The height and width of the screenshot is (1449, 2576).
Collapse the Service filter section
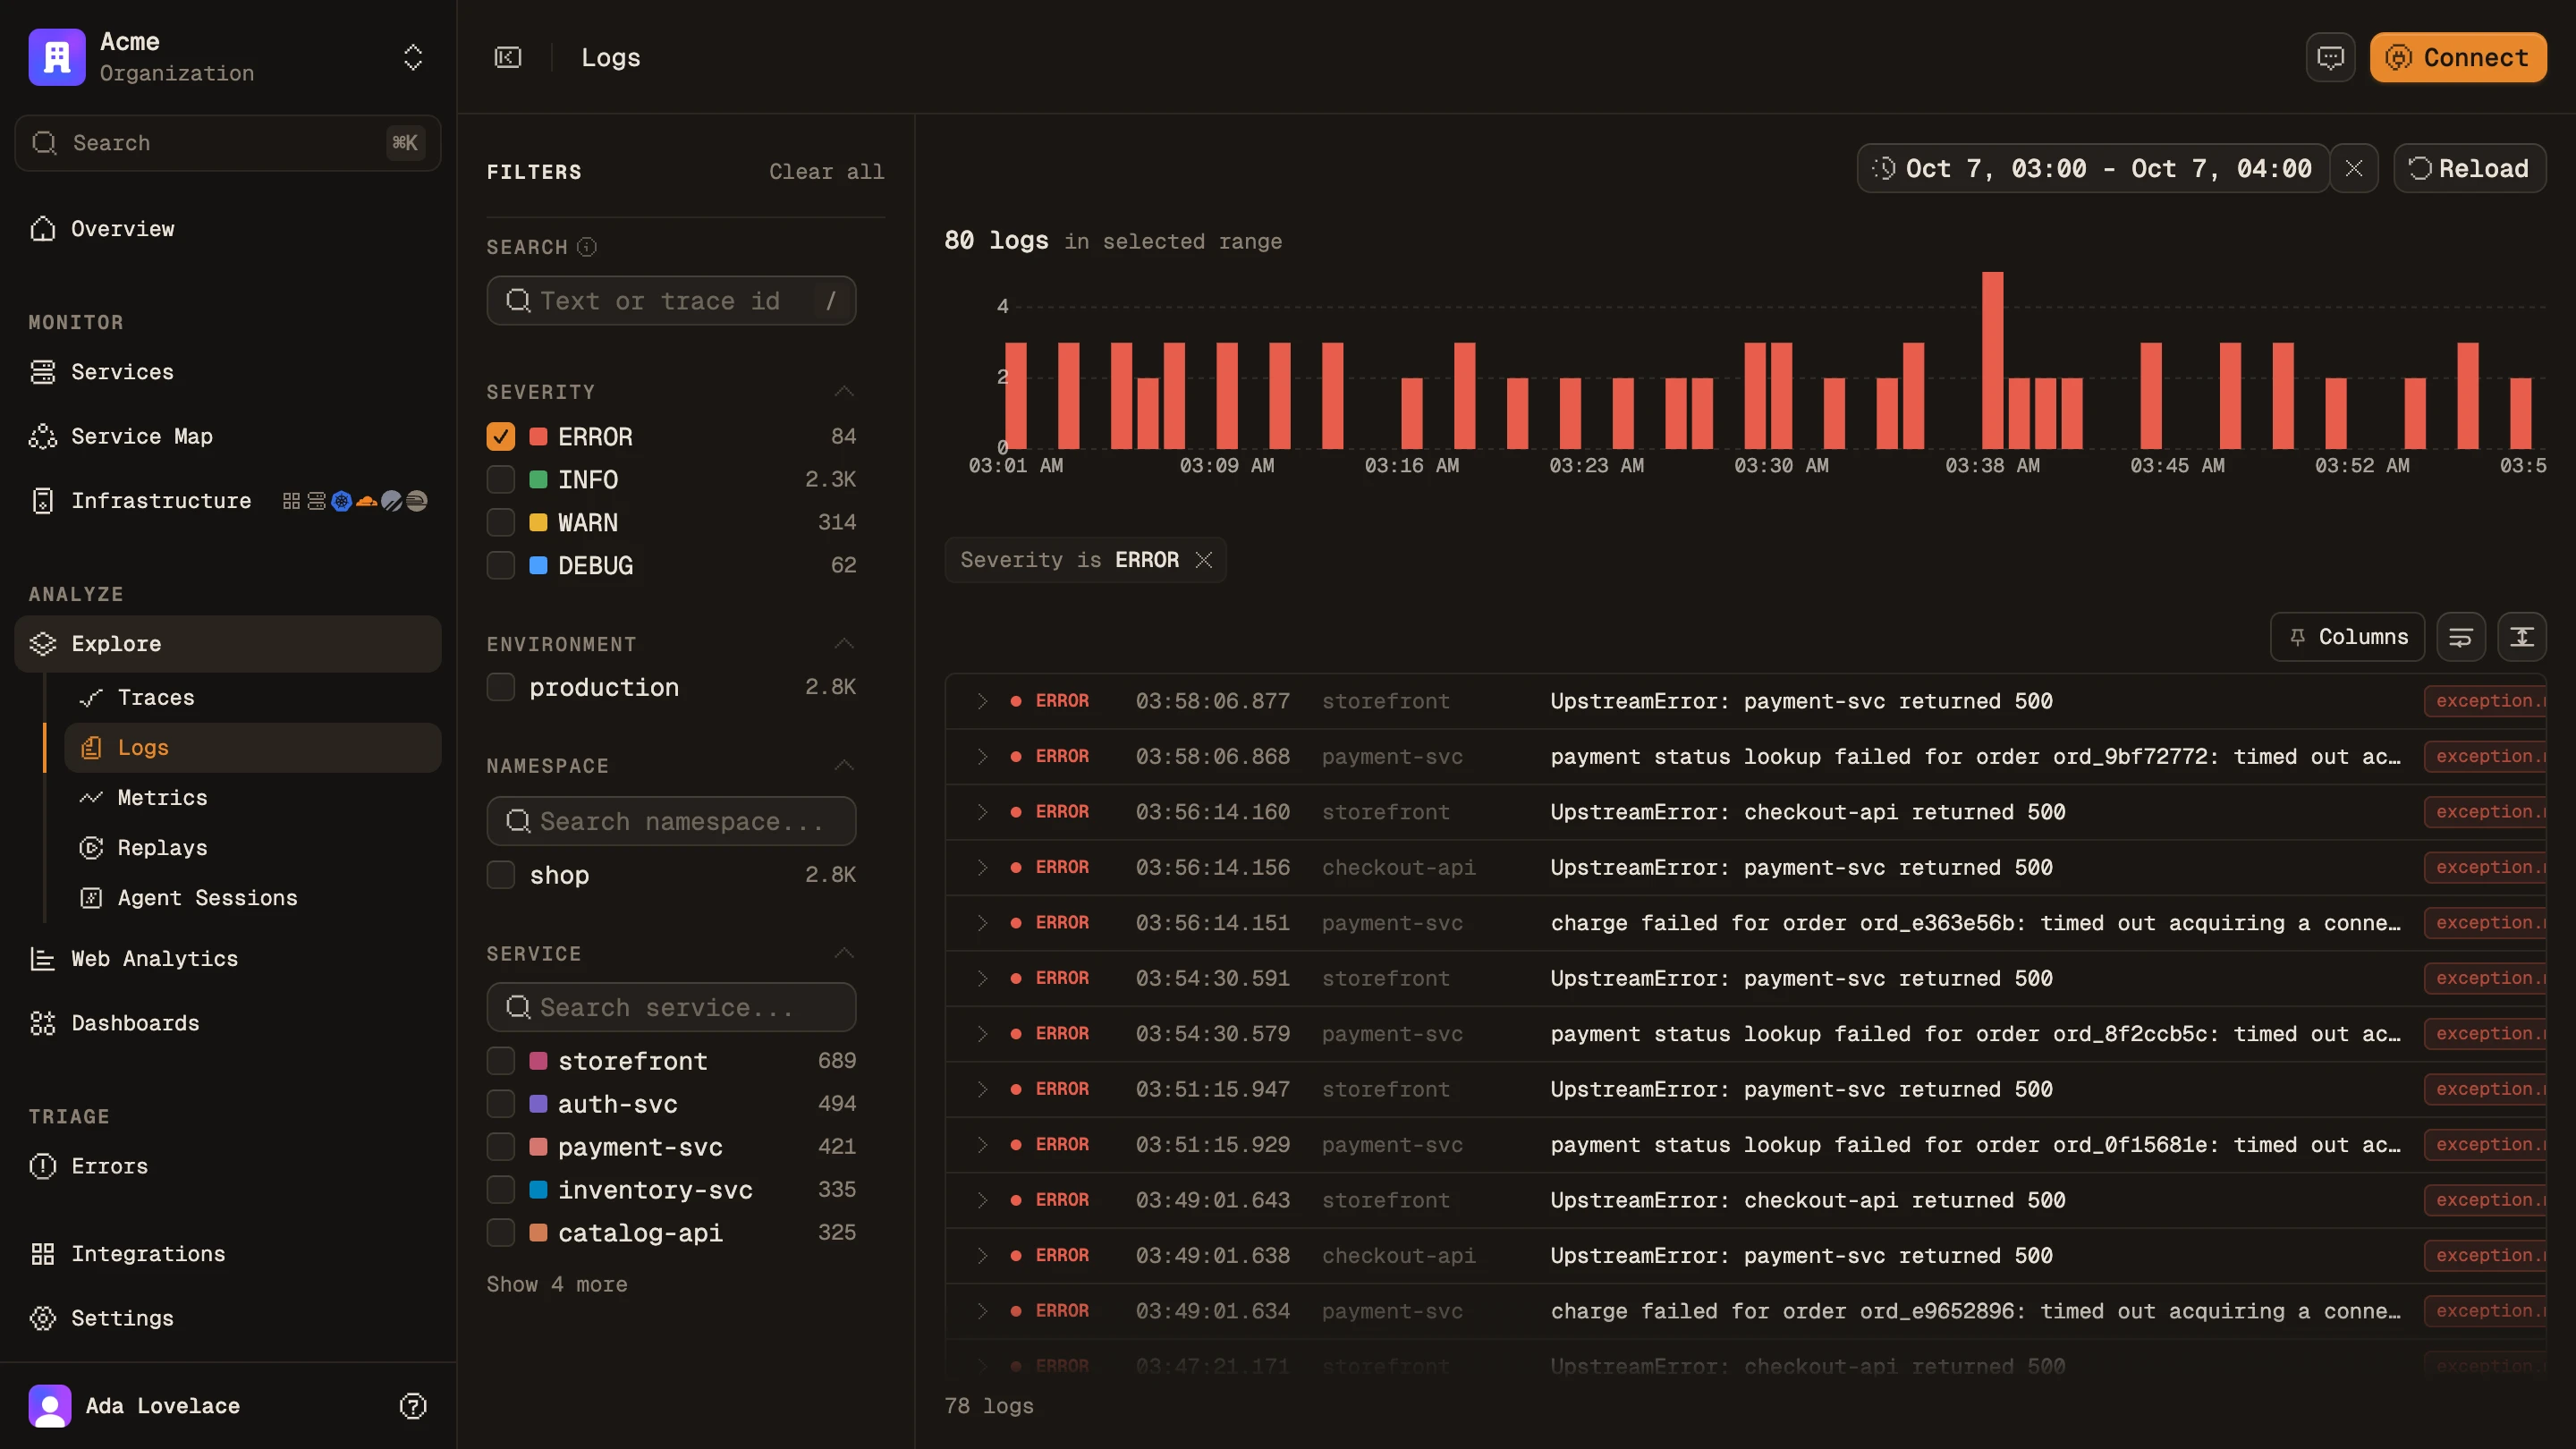(x=844, y=954)
